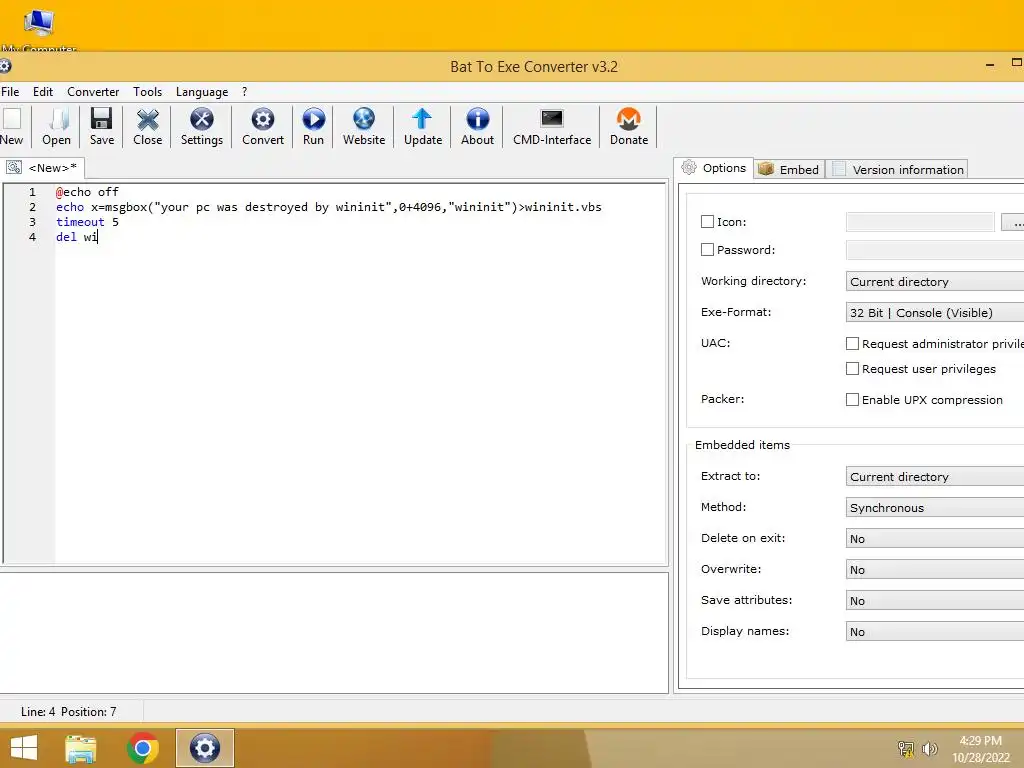Screen dimensions: 1024x768
Task: Open the About toolbar icon
Action: 477,127
